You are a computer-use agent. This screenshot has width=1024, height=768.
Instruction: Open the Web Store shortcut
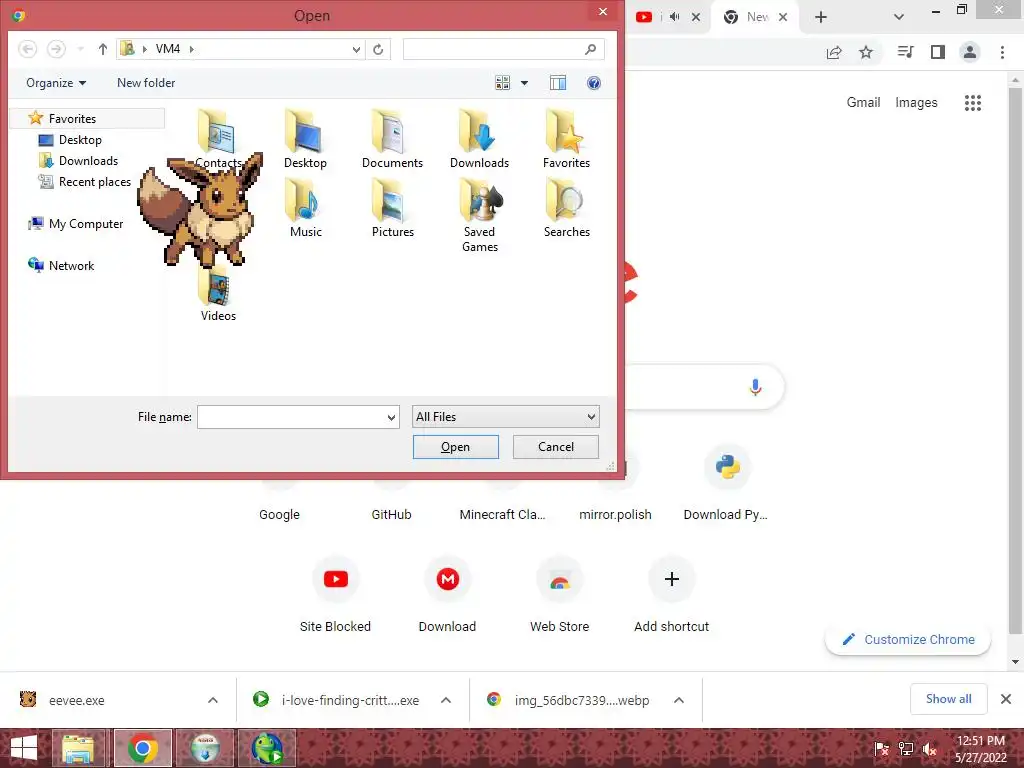560,594
